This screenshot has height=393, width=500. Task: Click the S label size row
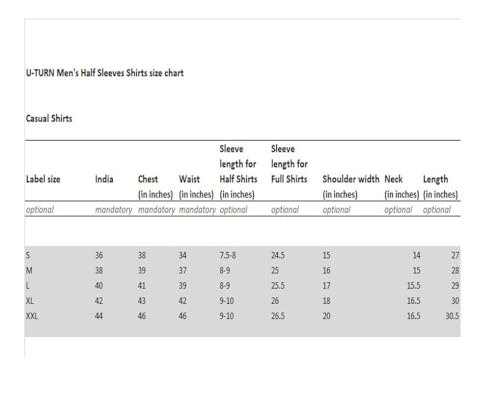pos(242,255)
